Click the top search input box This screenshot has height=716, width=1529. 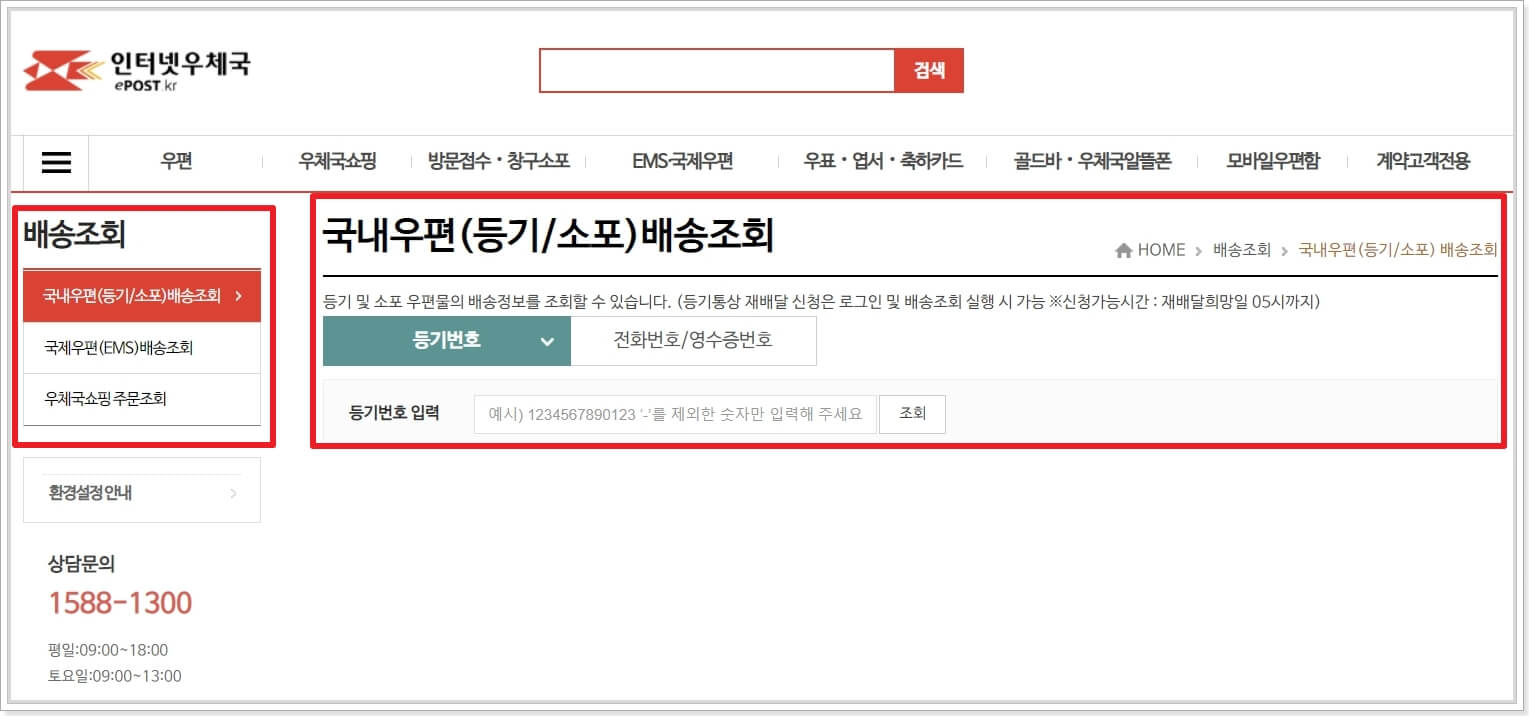coord(717,70)
